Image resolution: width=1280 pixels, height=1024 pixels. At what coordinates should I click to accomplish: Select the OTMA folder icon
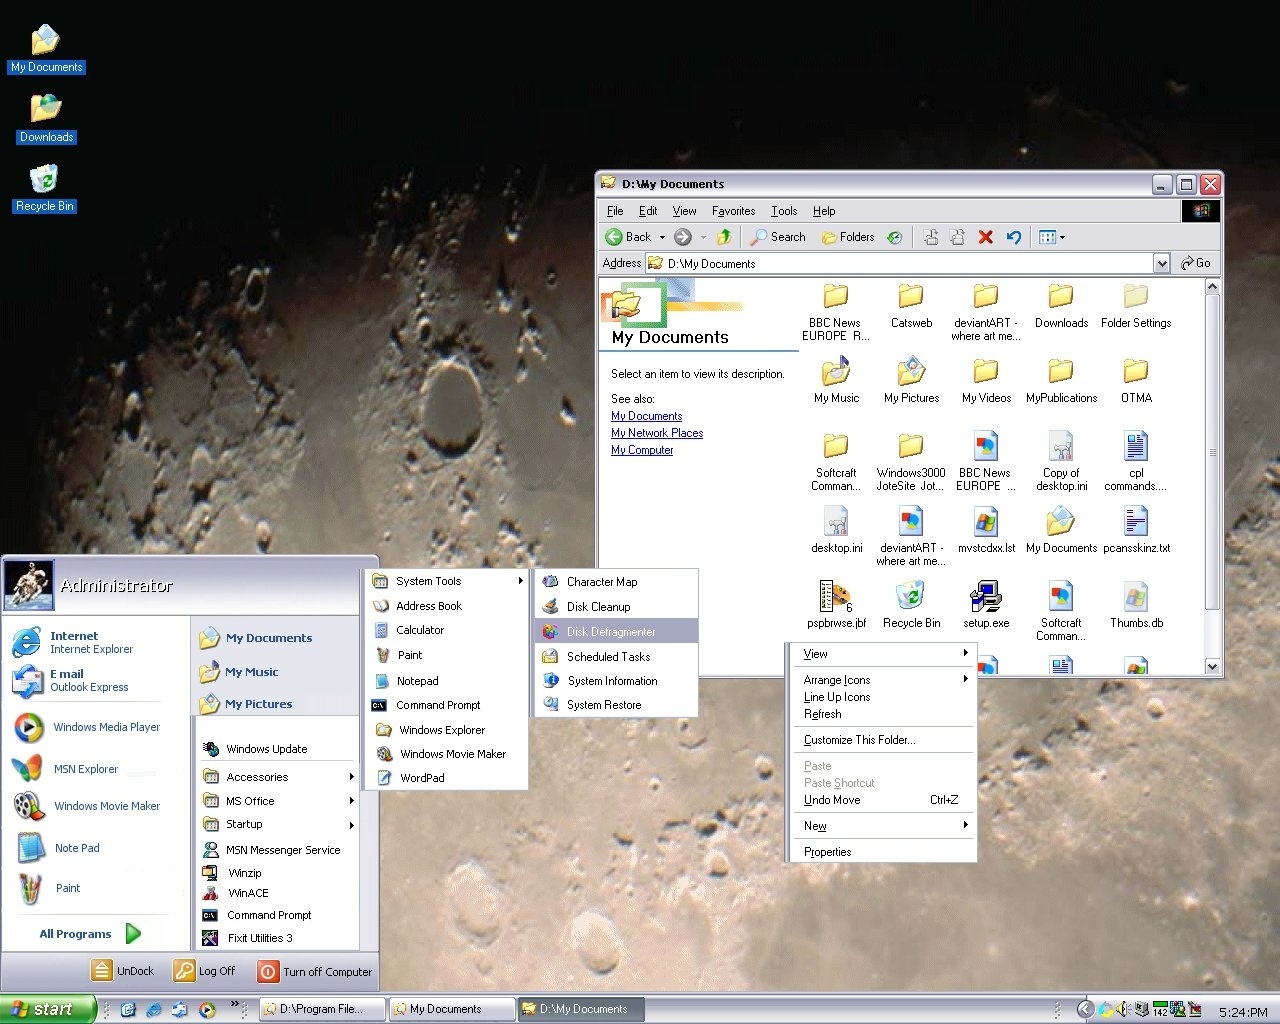pos(1136,371)
